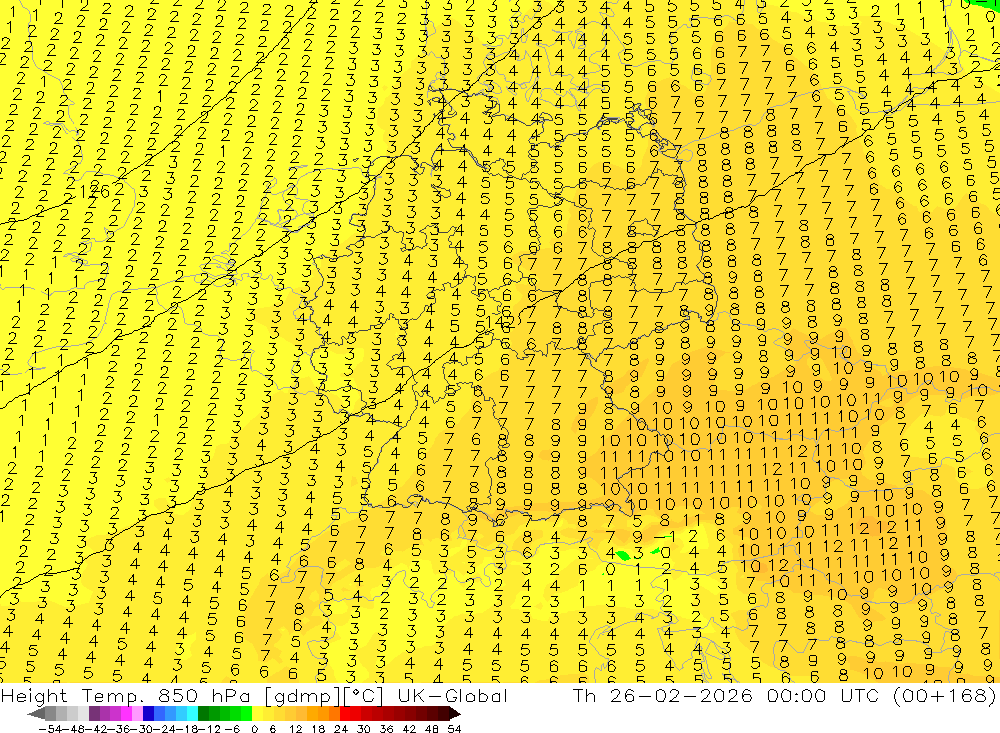Select the dark blue legend swatch at -30

(x=148, y=714)
